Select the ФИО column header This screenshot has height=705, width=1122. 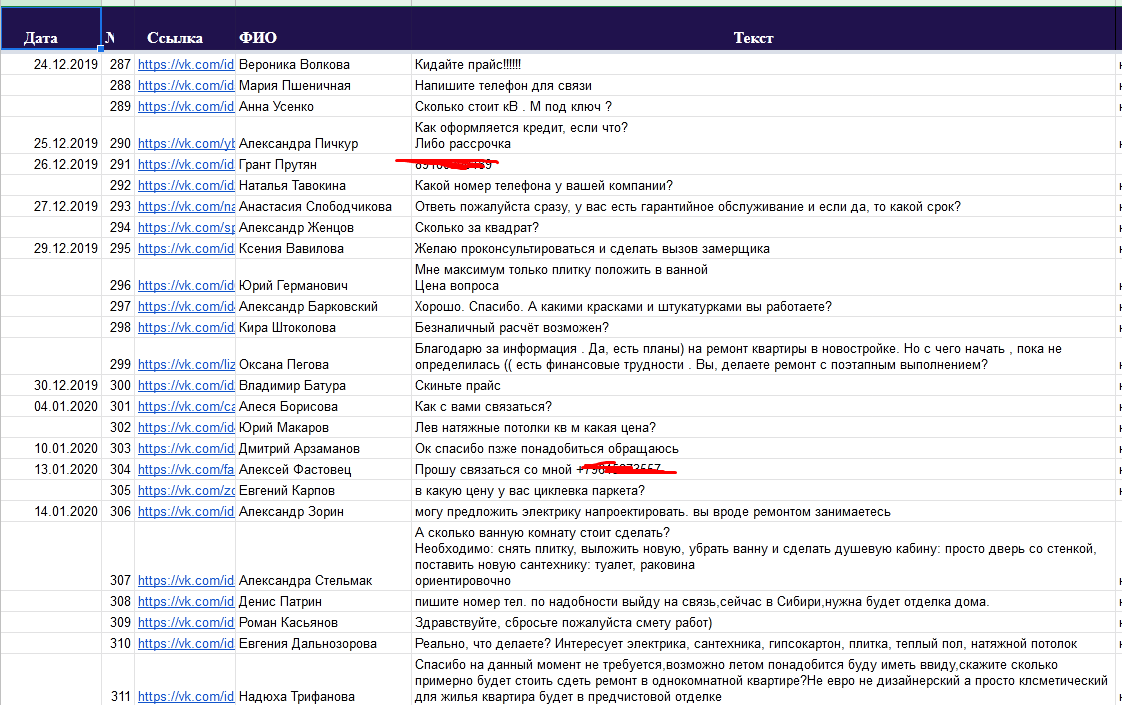pyautogui.click(x=323, y=29)
